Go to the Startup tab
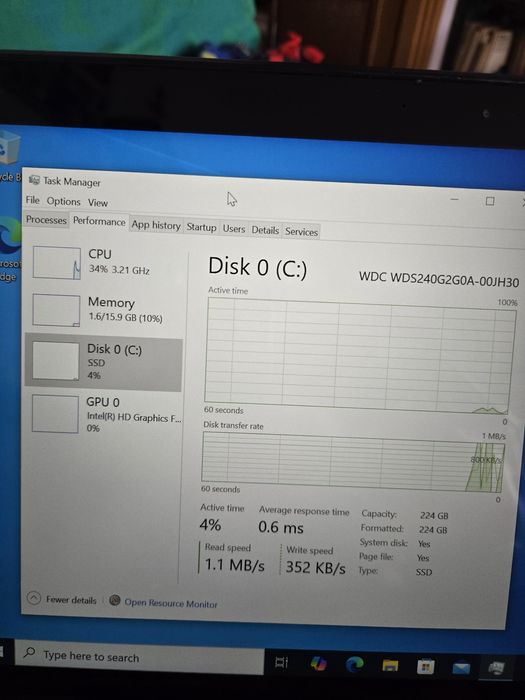The height and width of the screenshot is (700, 525). pyautogui.click(x=201, y=227)
